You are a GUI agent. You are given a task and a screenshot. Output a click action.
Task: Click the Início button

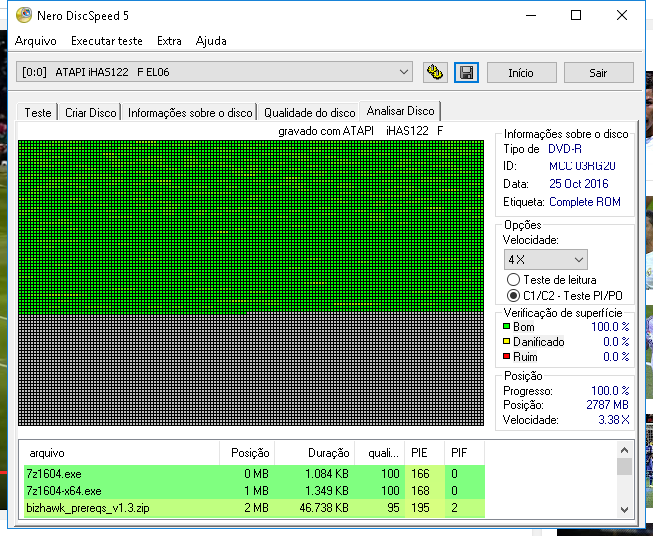coord(521,73)
